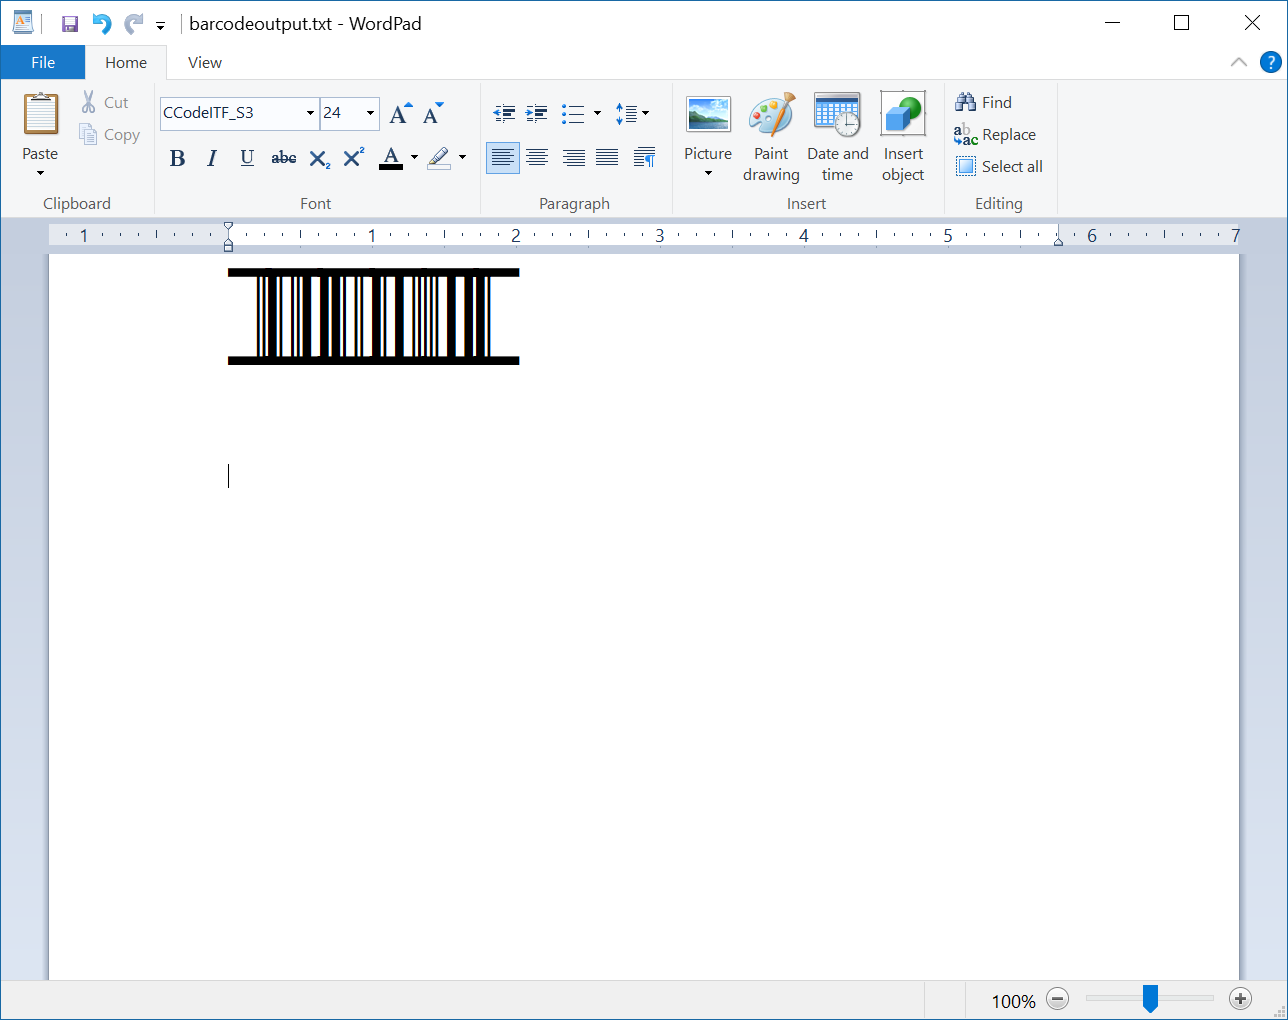The width and height of the screenshot is (1288, 1020).
Task: Open the text color palette dropdown
Action: tap(414, 158)
